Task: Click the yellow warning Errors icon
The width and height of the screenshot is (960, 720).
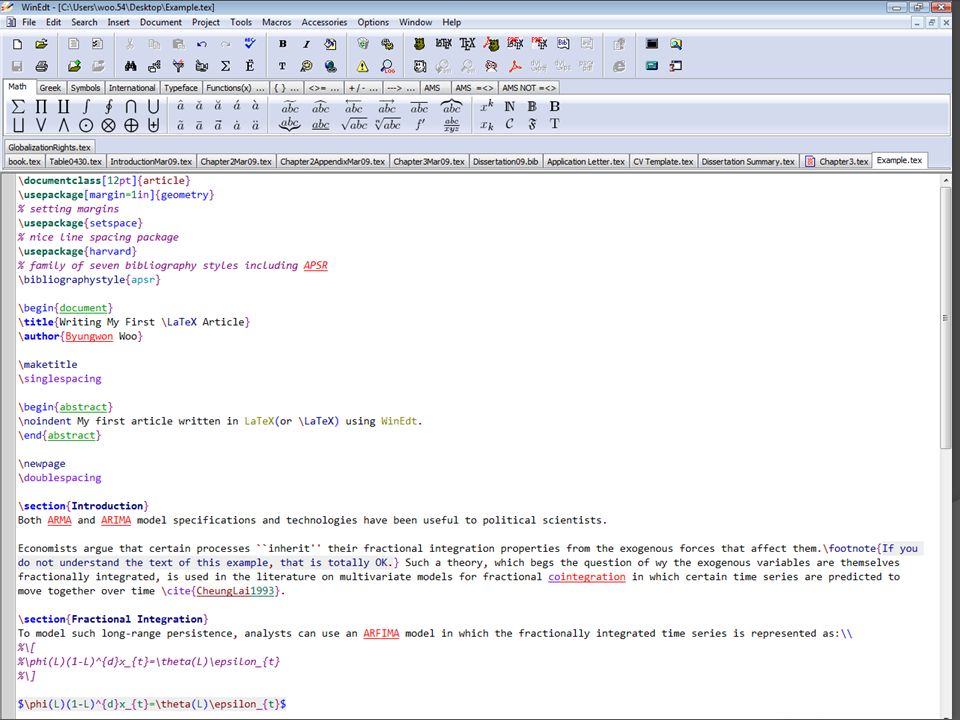Action: (x=362, y=66)
